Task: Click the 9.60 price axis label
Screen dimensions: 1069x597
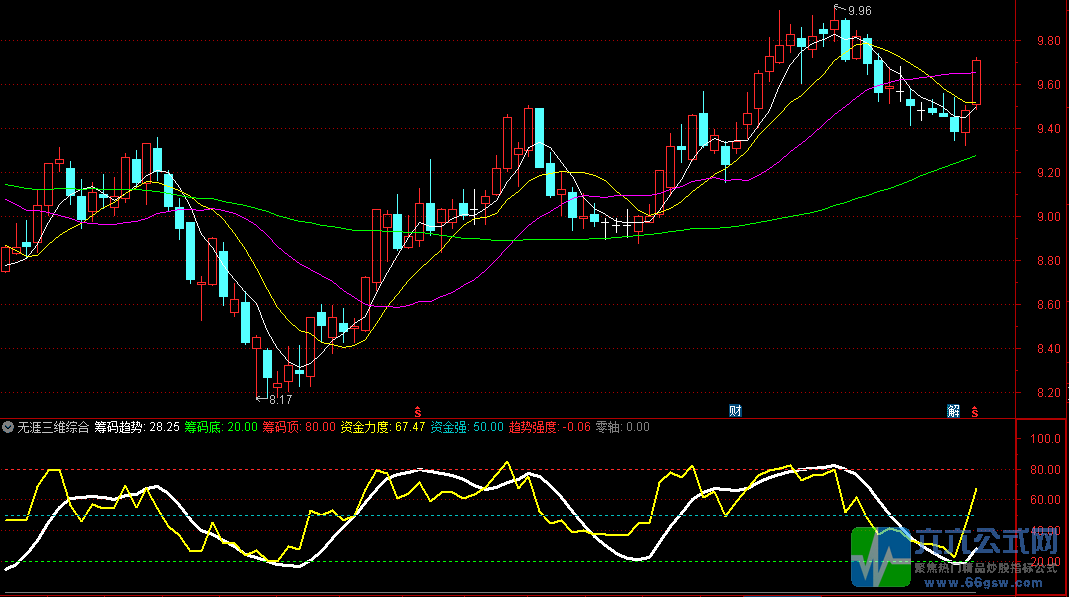Action: click(1049, 85)
